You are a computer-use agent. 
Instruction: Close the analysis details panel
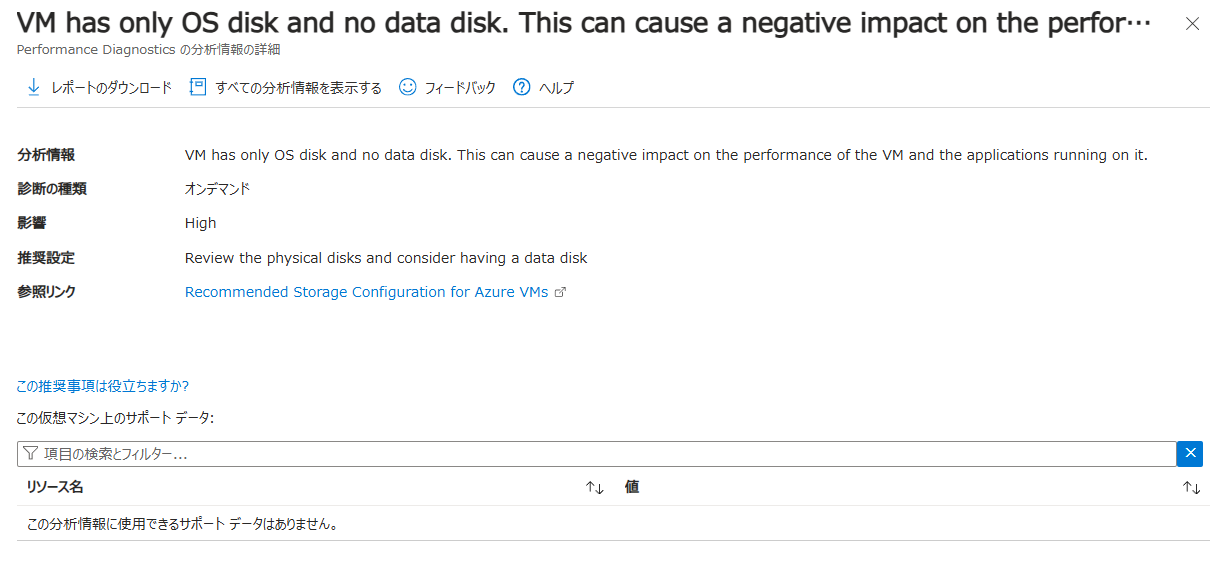1192,24
